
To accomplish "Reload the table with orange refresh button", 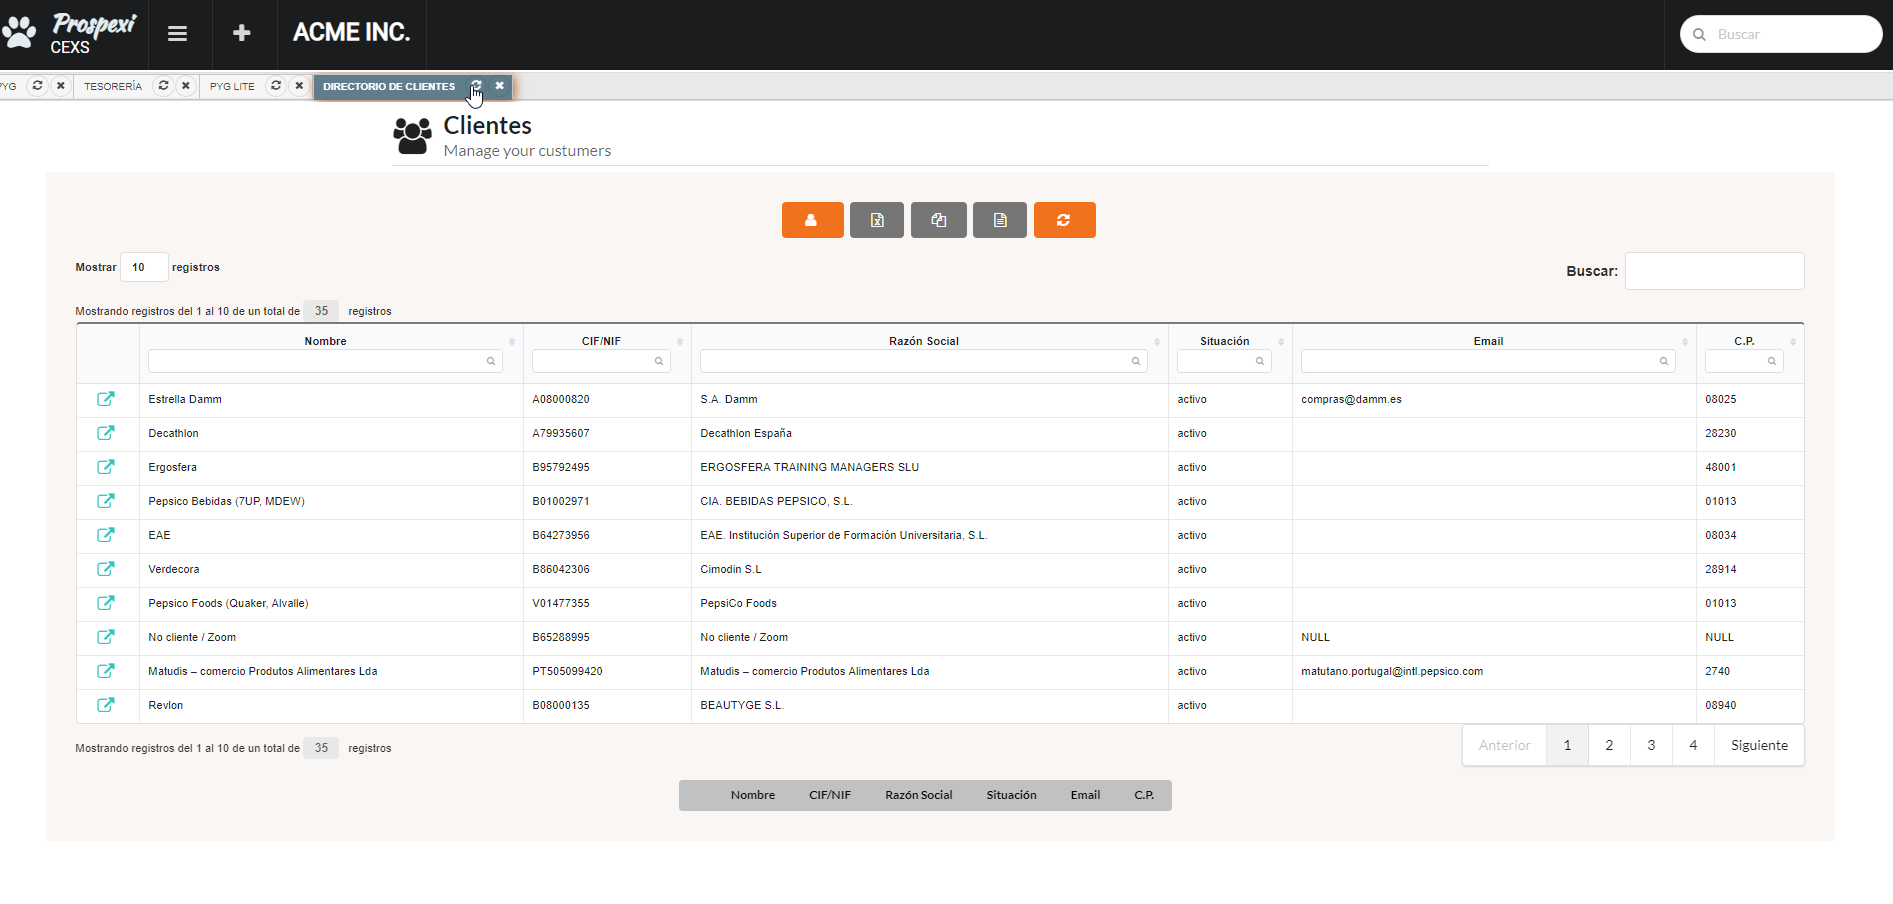I will [1064, 220].
